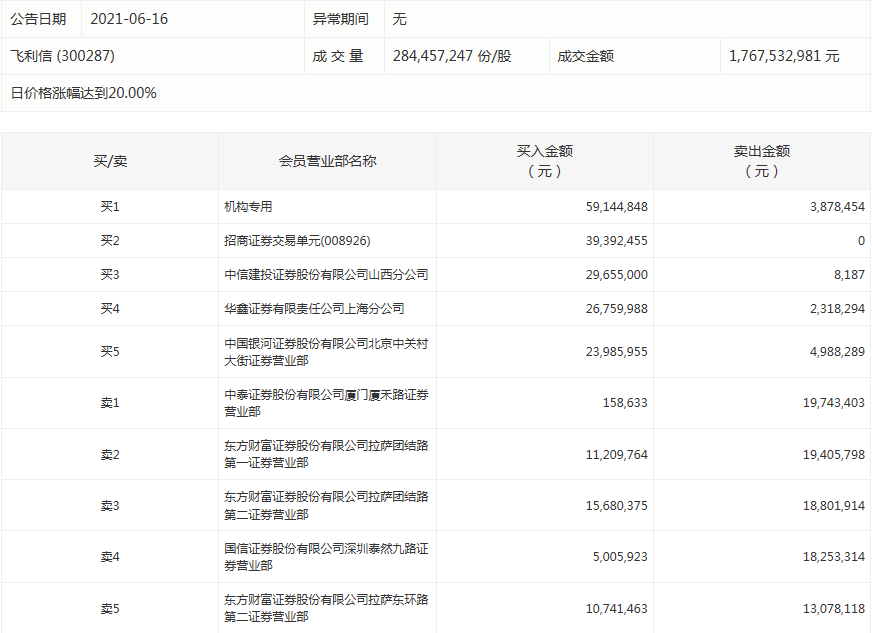This screenshot has width=873, height=633.
Task: Click the 买入金额（元） column header
Action: point(545,161)
